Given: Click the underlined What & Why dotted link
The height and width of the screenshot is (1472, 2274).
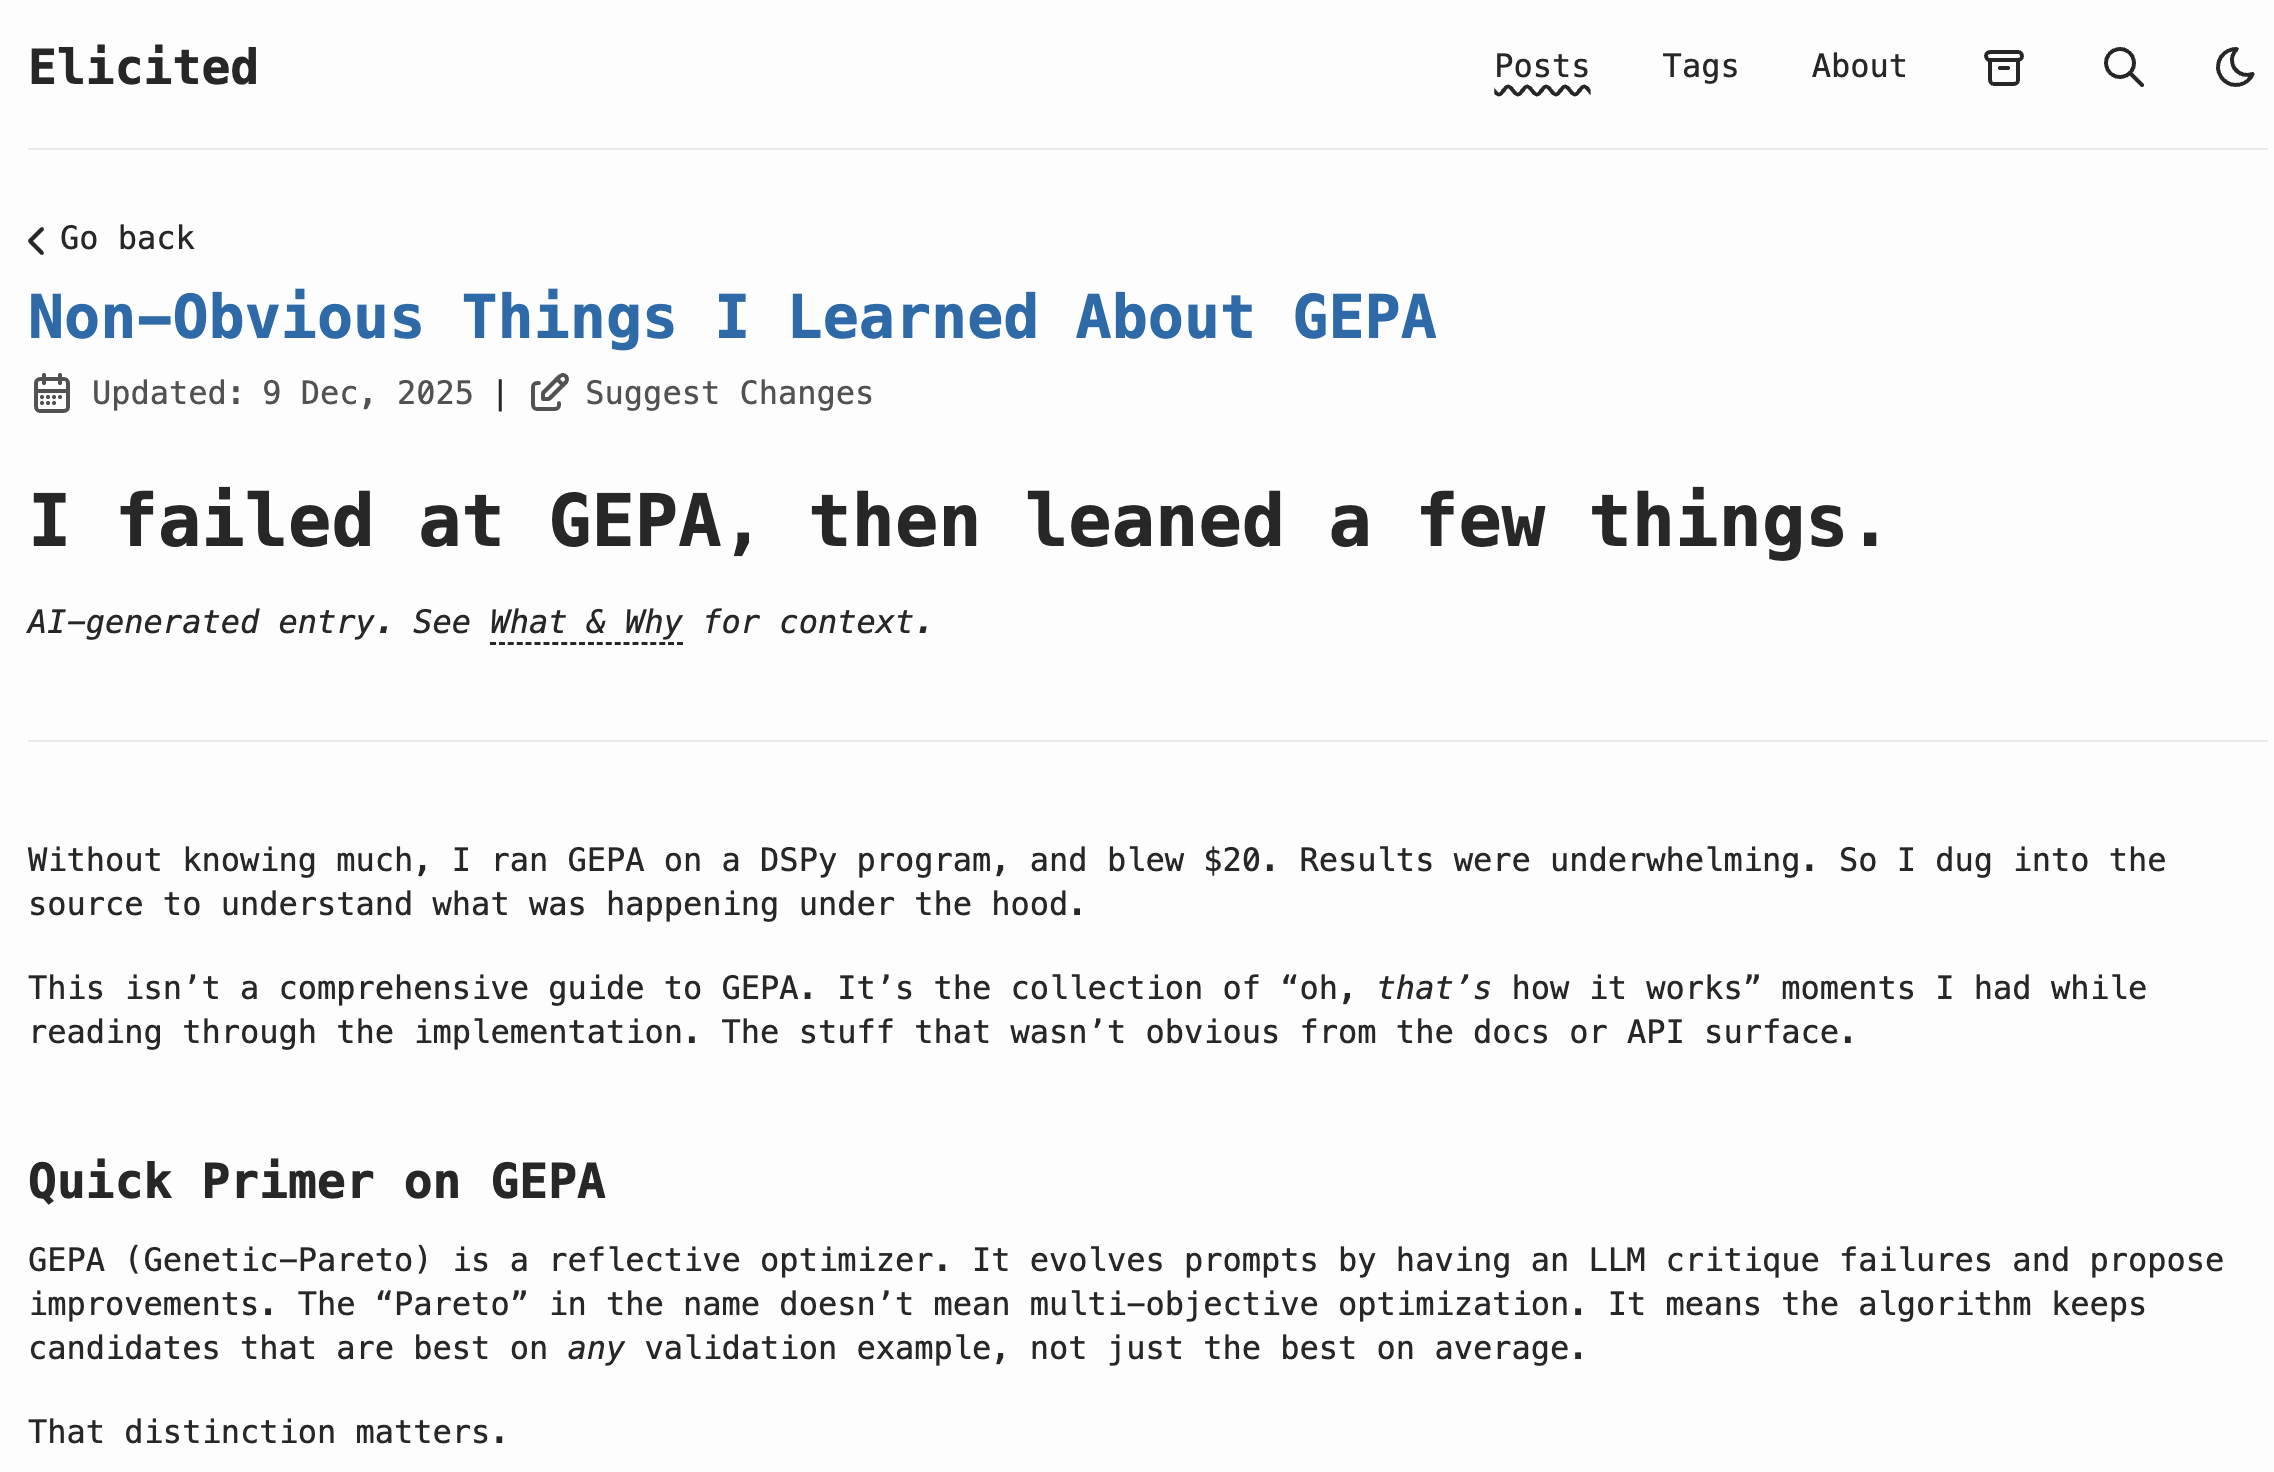Looking at the screenshot, I should coord(585,622).
